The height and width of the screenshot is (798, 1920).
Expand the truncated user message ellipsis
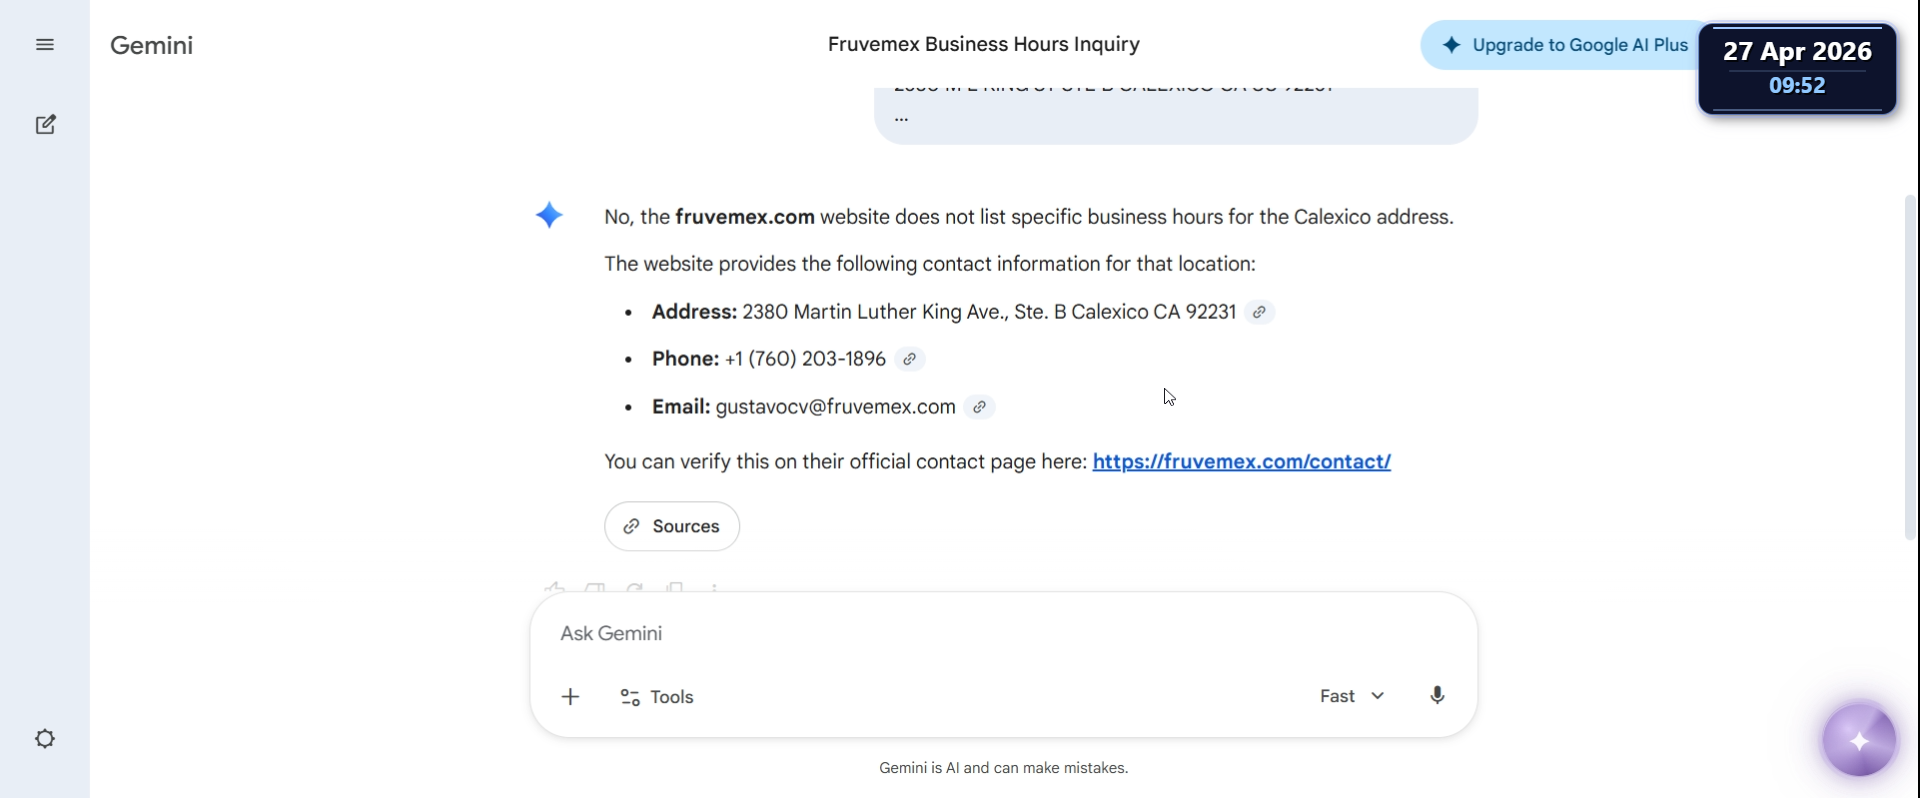tap(902, 117)
